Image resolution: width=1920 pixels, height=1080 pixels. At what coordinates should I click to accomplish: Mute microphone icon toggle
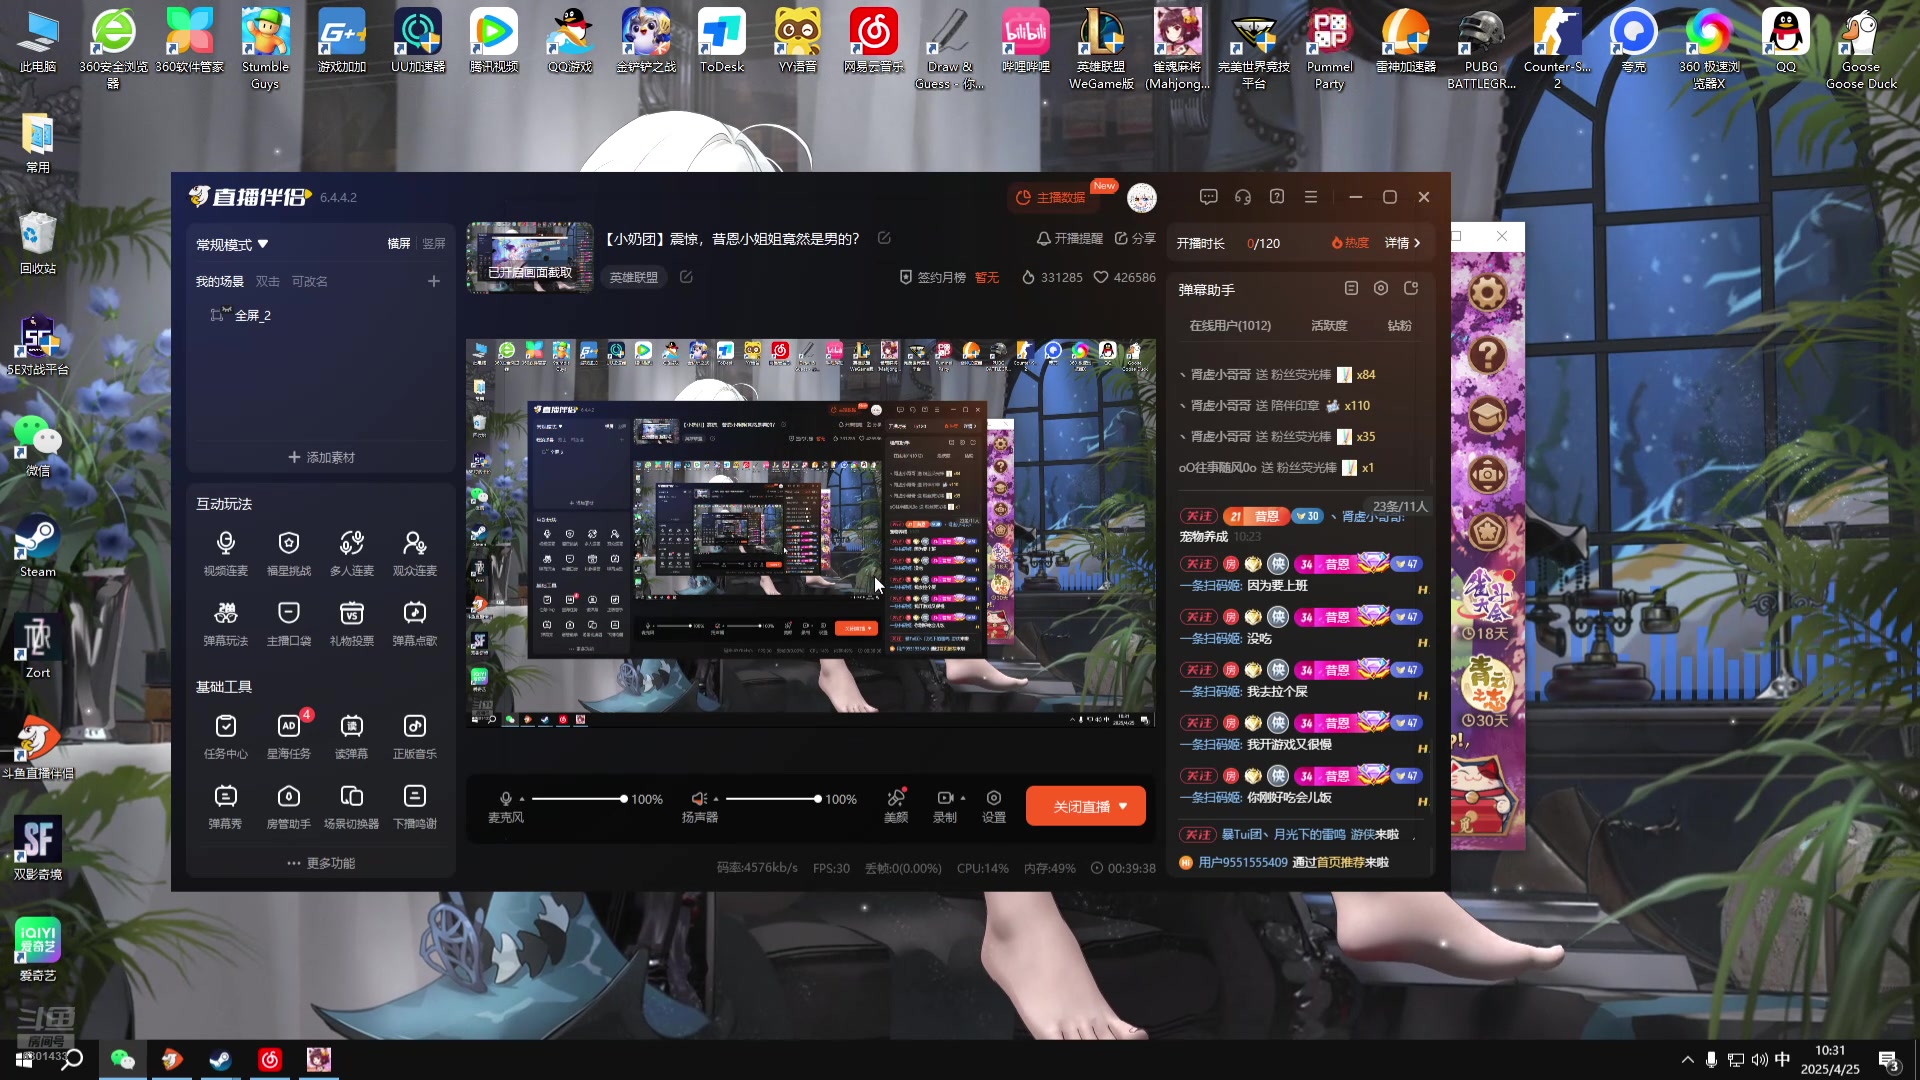[x=506, y=799]
